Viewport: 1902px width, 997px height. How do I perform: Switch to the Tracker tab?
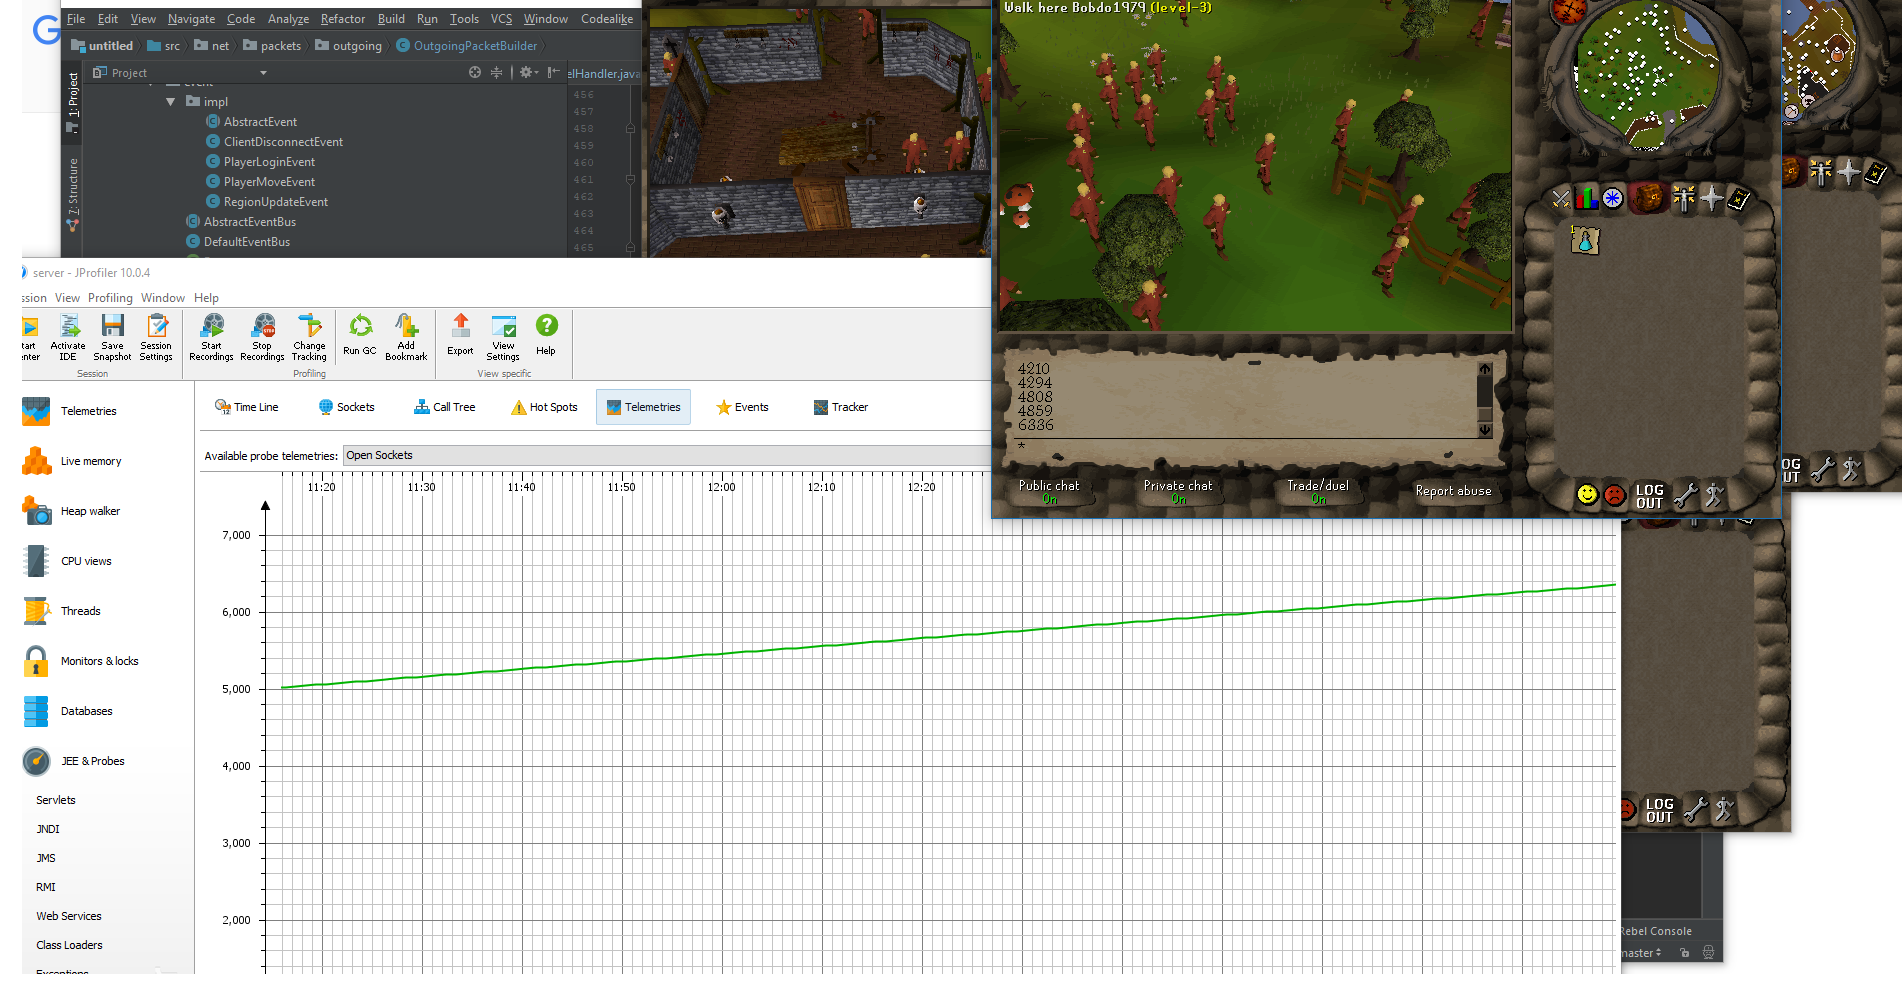(x=840, y=407)
